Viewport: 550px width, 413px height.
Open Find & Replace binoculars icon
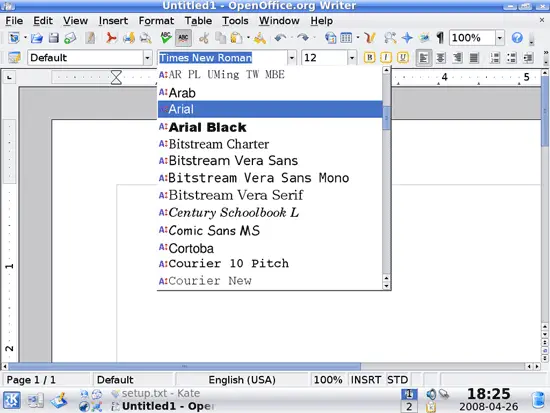[390, 38]
